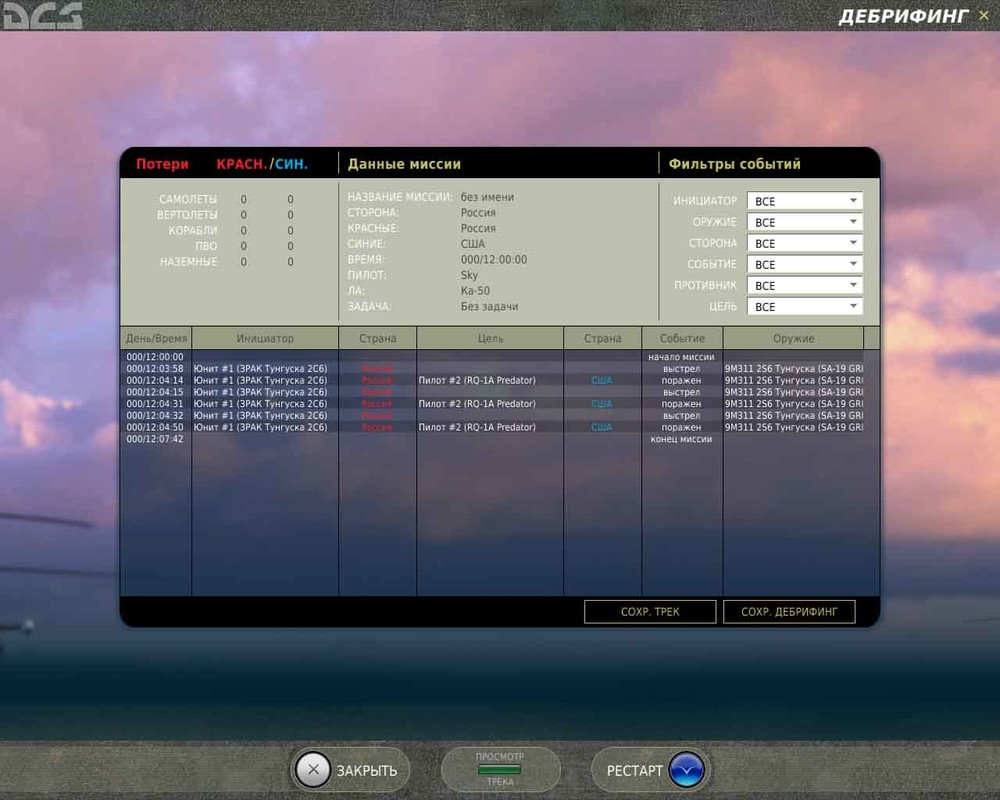
Task: Click the КРАСН. losses header label
Action: pyautogui.click(x=242, y=164)
